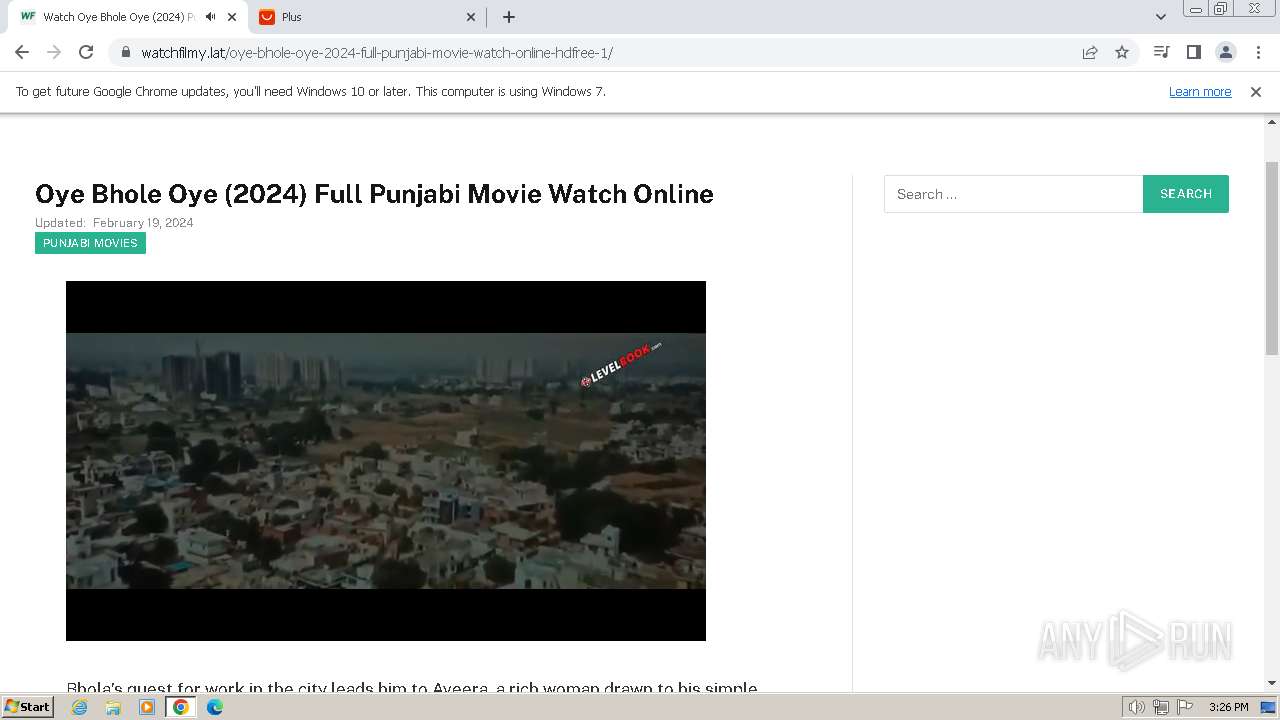
Task: Toggle Chrome side panel
Action: click(x=1193, y=52)
